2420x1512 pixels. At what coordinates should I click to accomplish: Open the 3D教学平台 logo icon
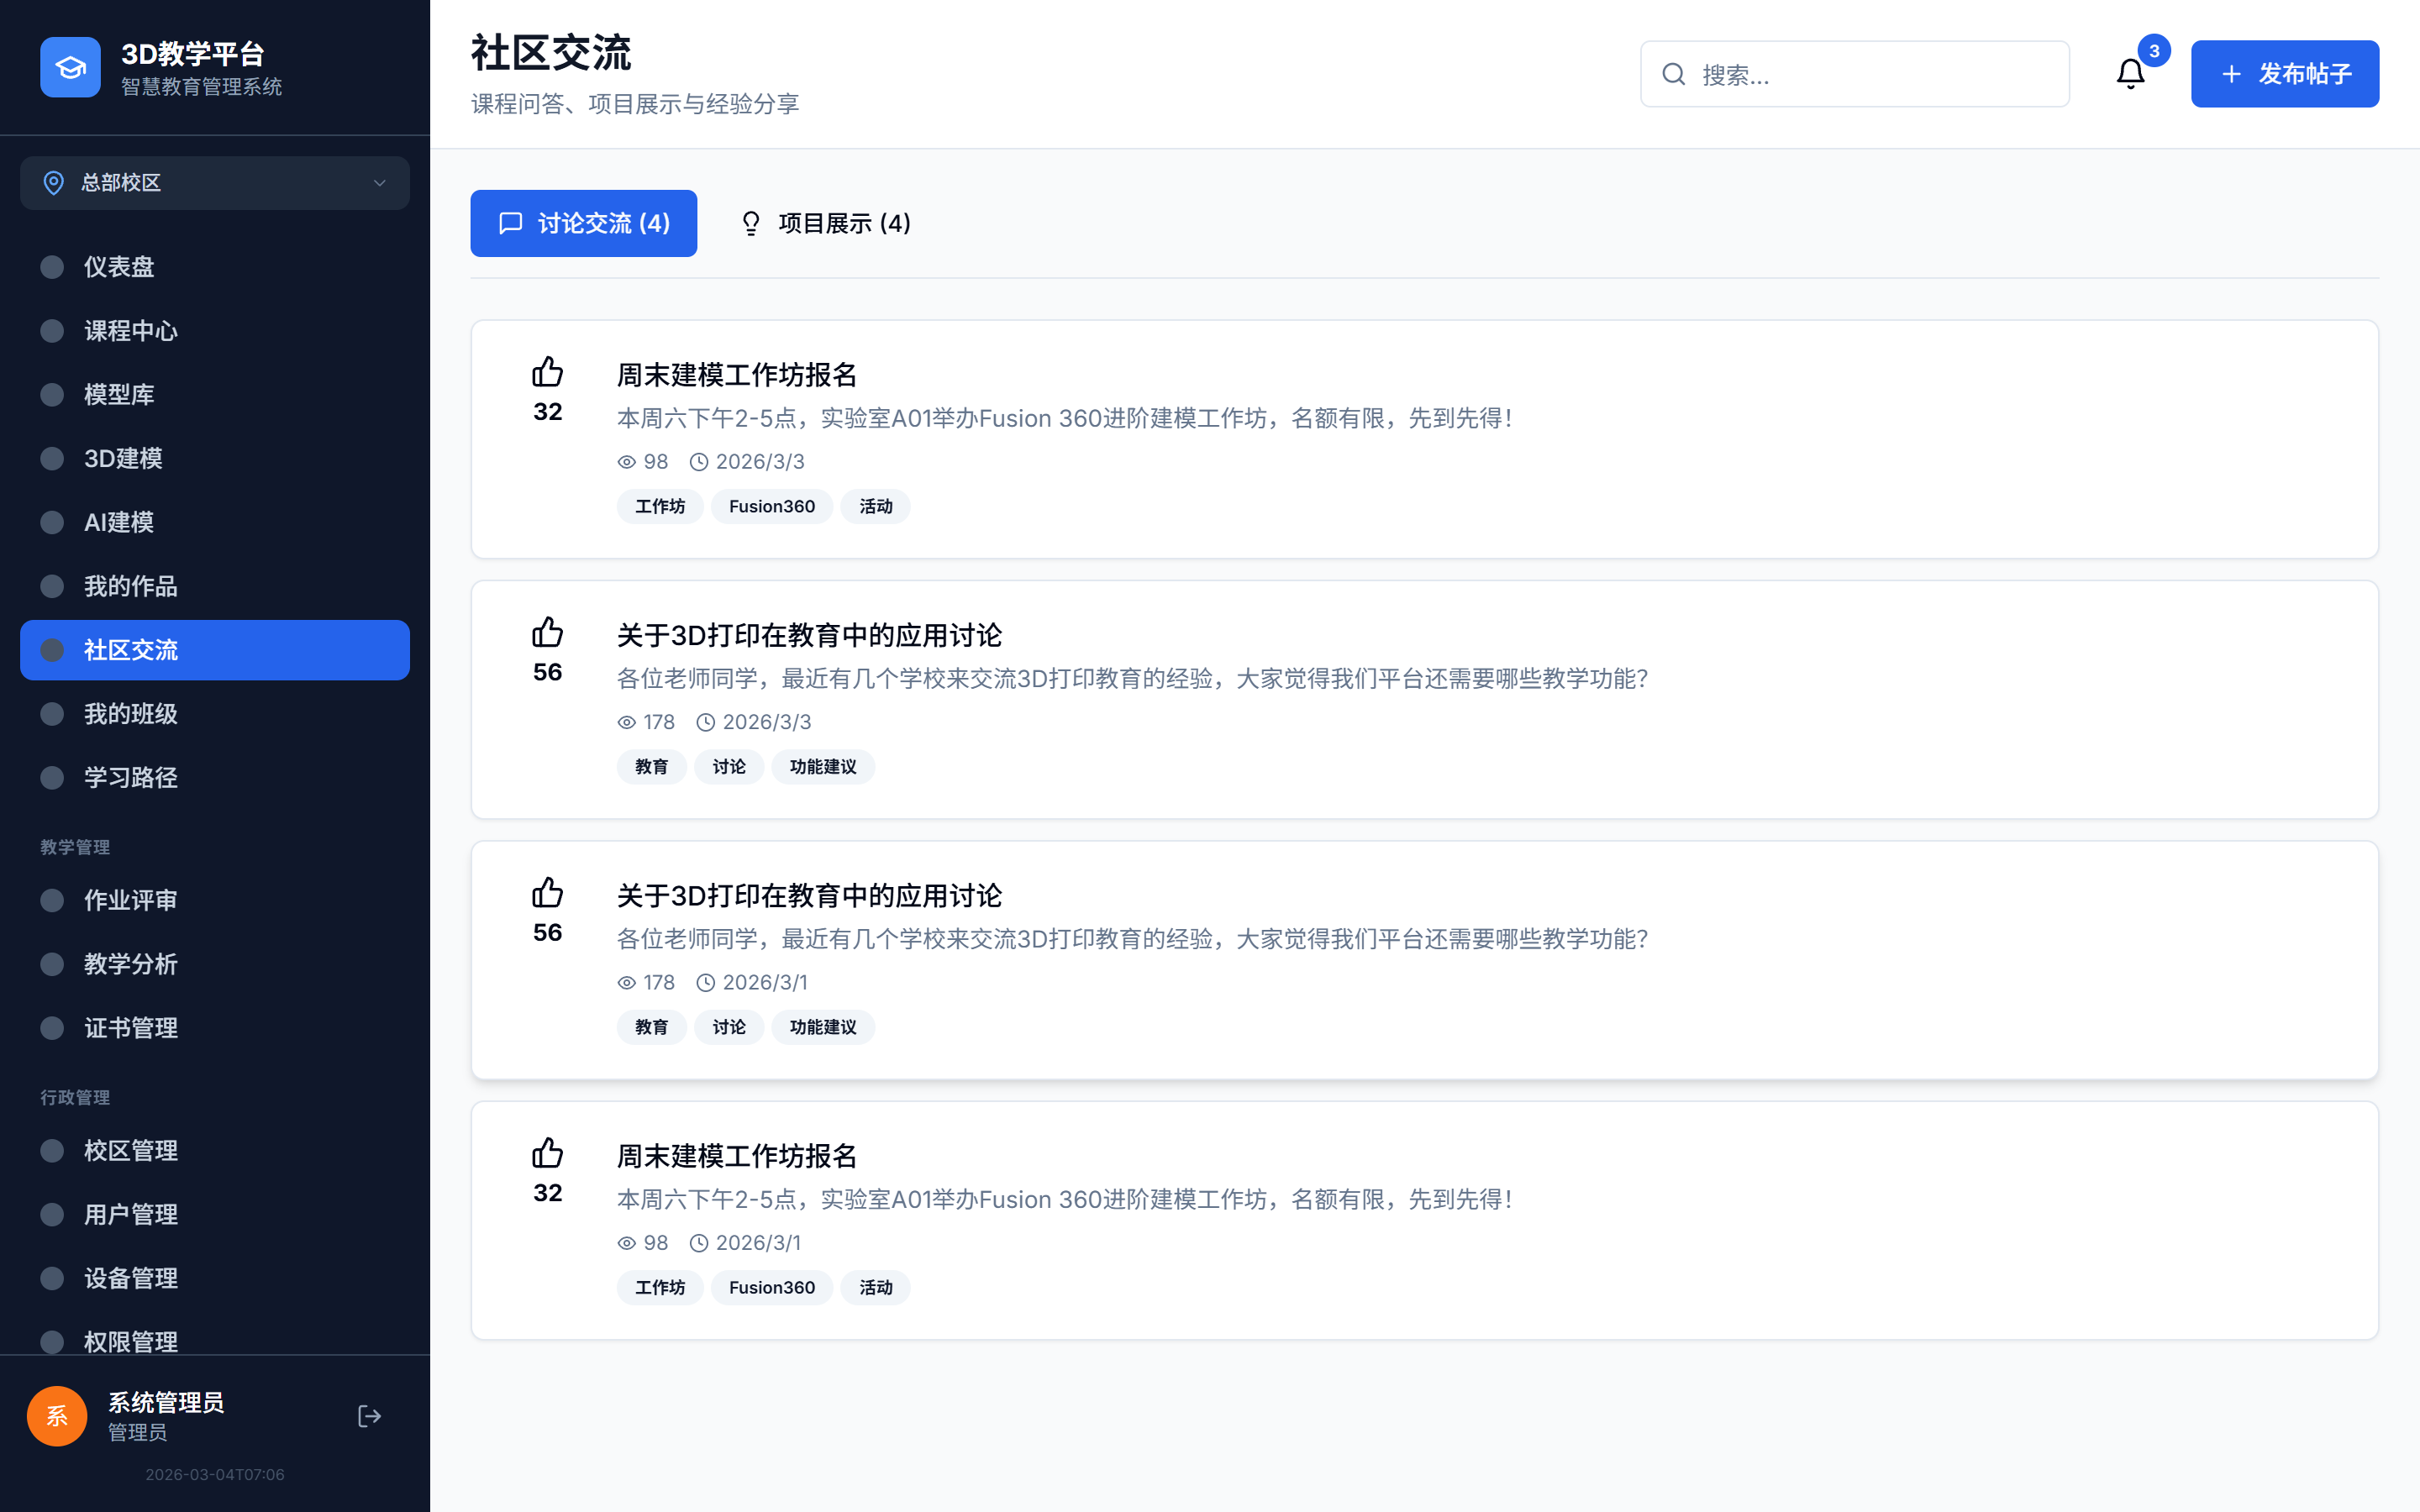[70, 66]
